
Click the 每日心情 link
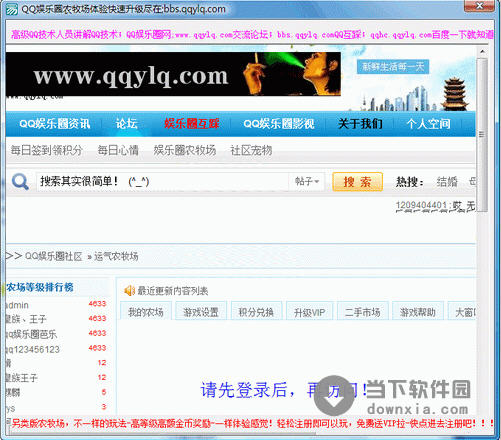[x=118, y=150]
